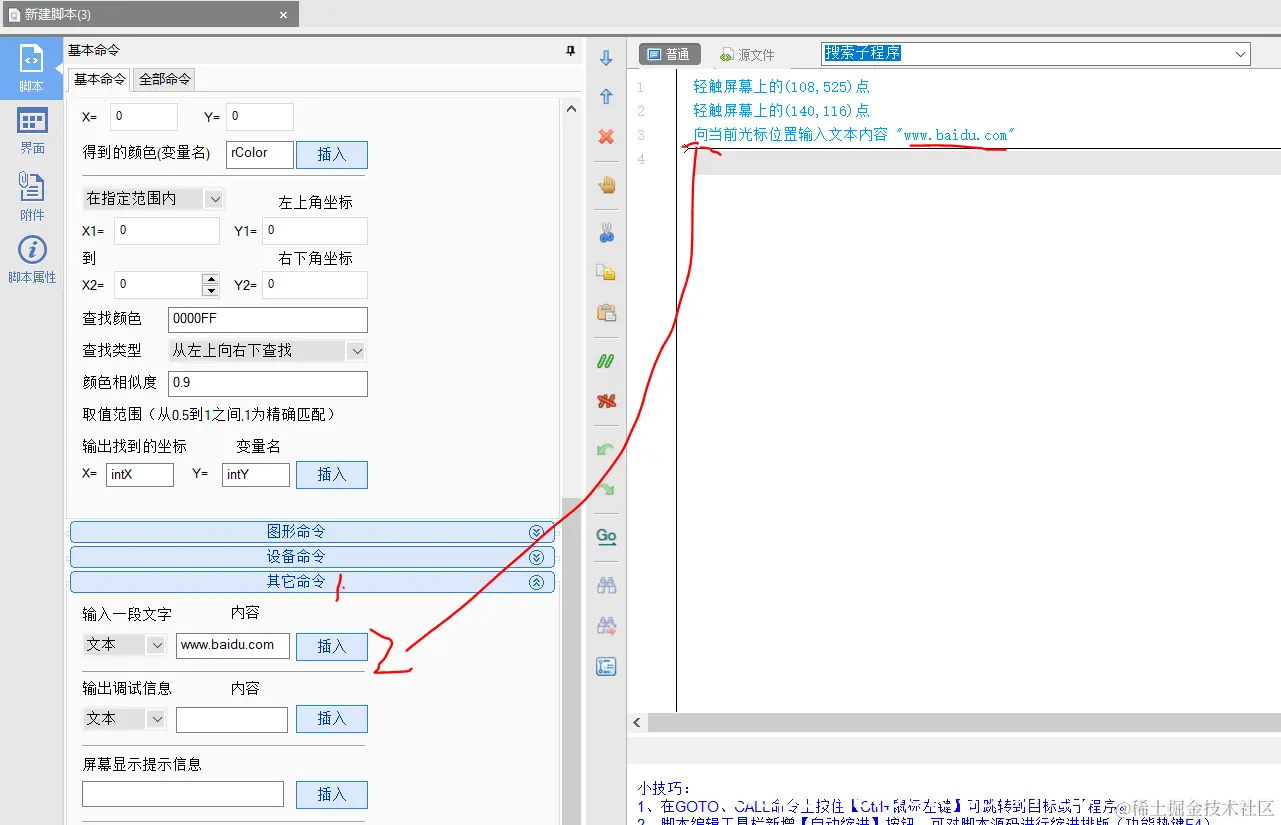This screenshot has height=825, width=1281.
Task: Move command down with blue arrow icon
Action: coord(606,57)
